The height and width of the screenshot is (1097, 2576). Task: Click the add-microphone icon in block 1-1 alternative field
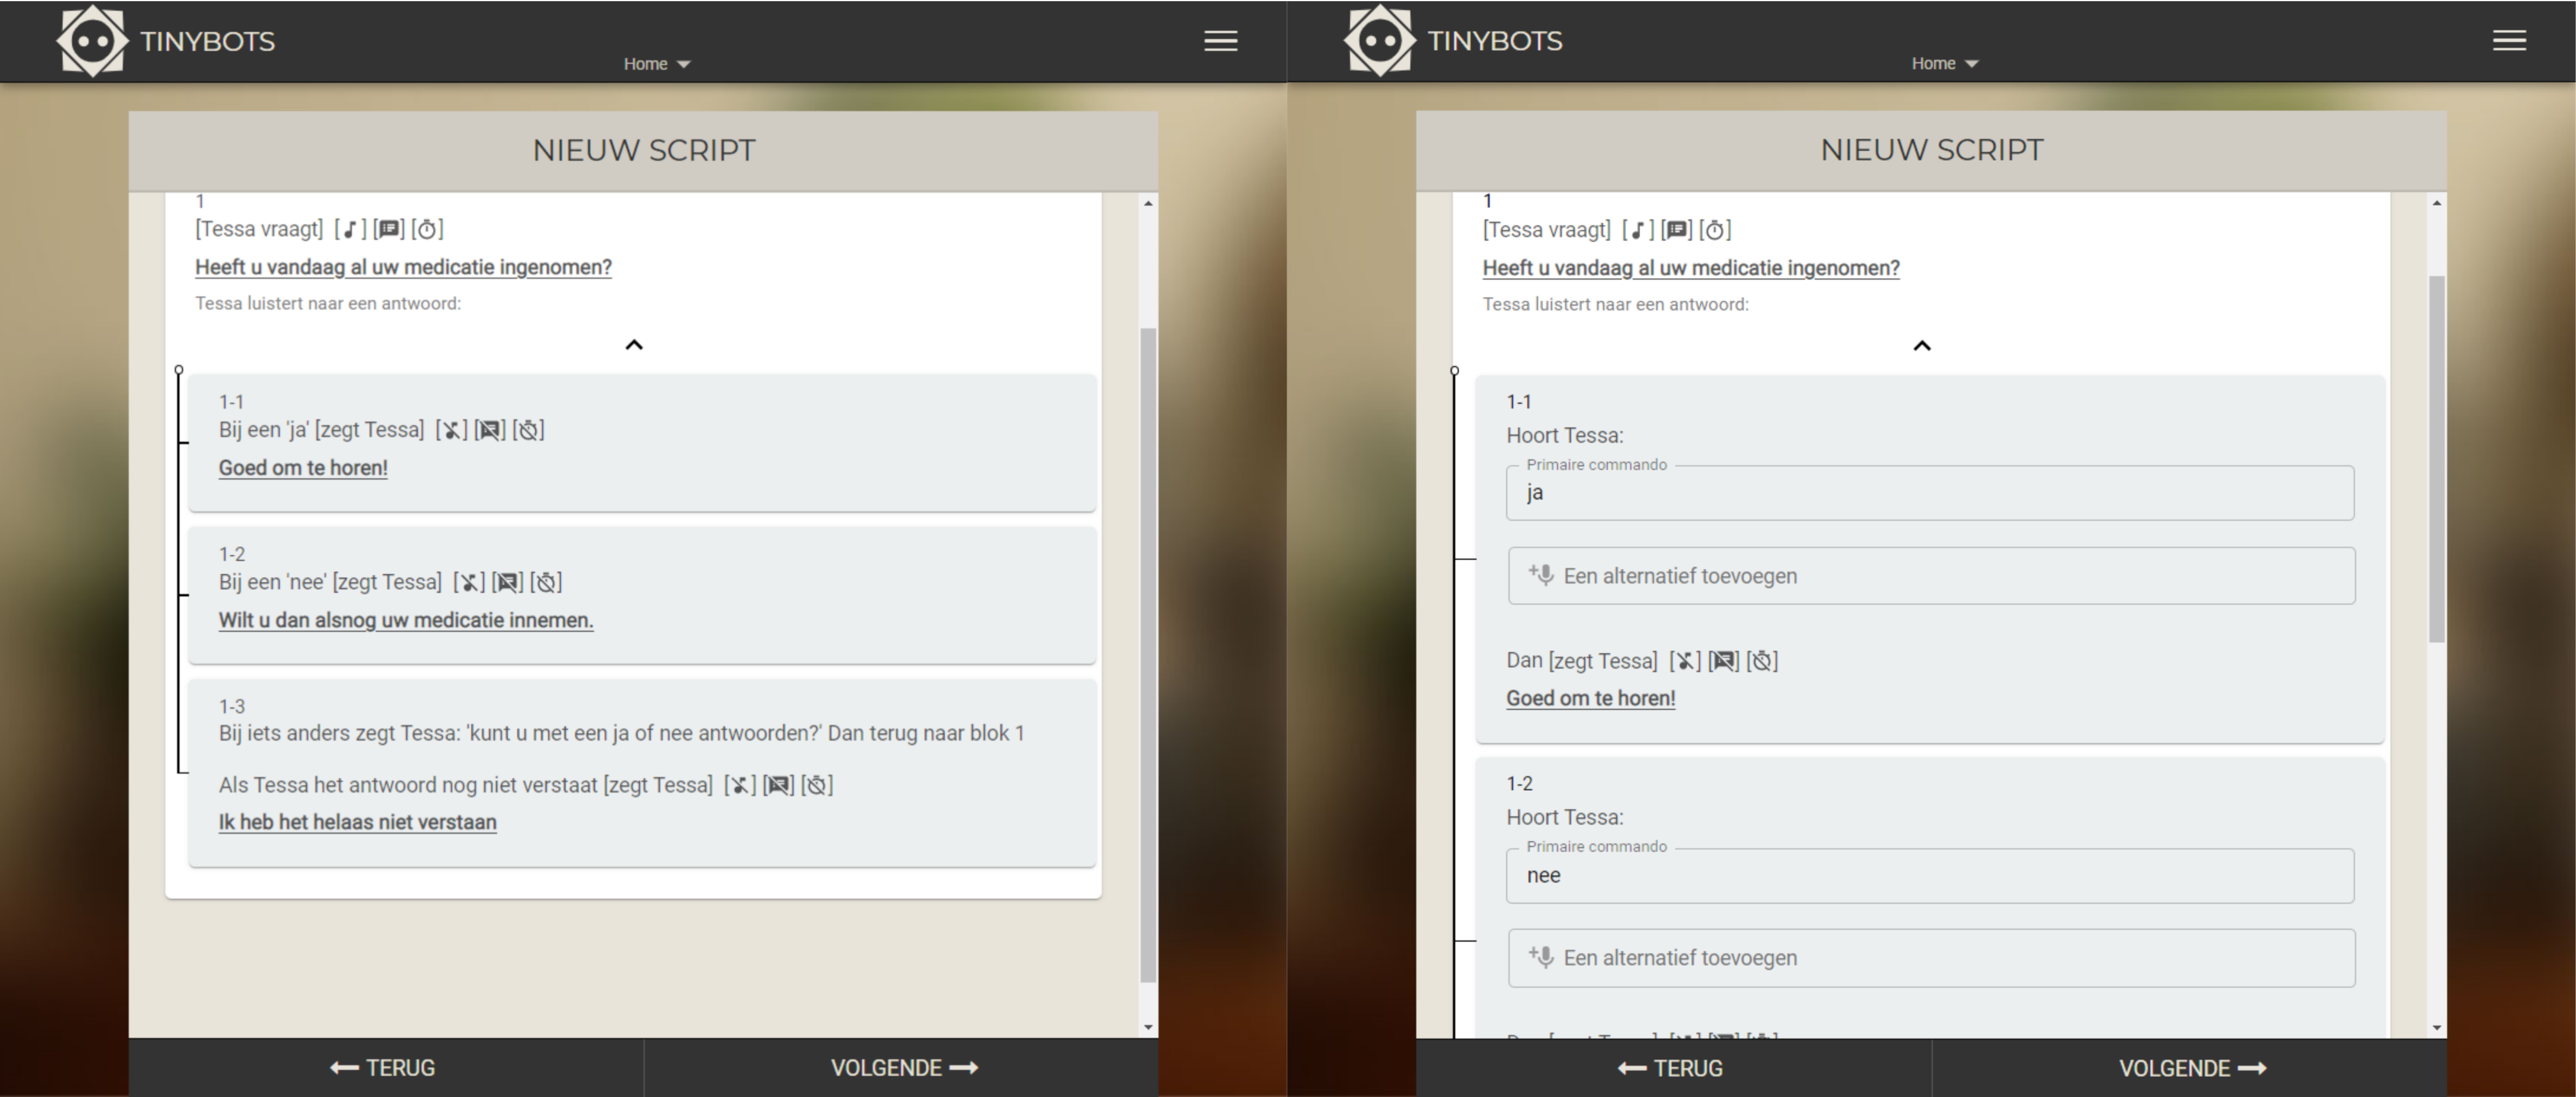tap(1541, 575)
